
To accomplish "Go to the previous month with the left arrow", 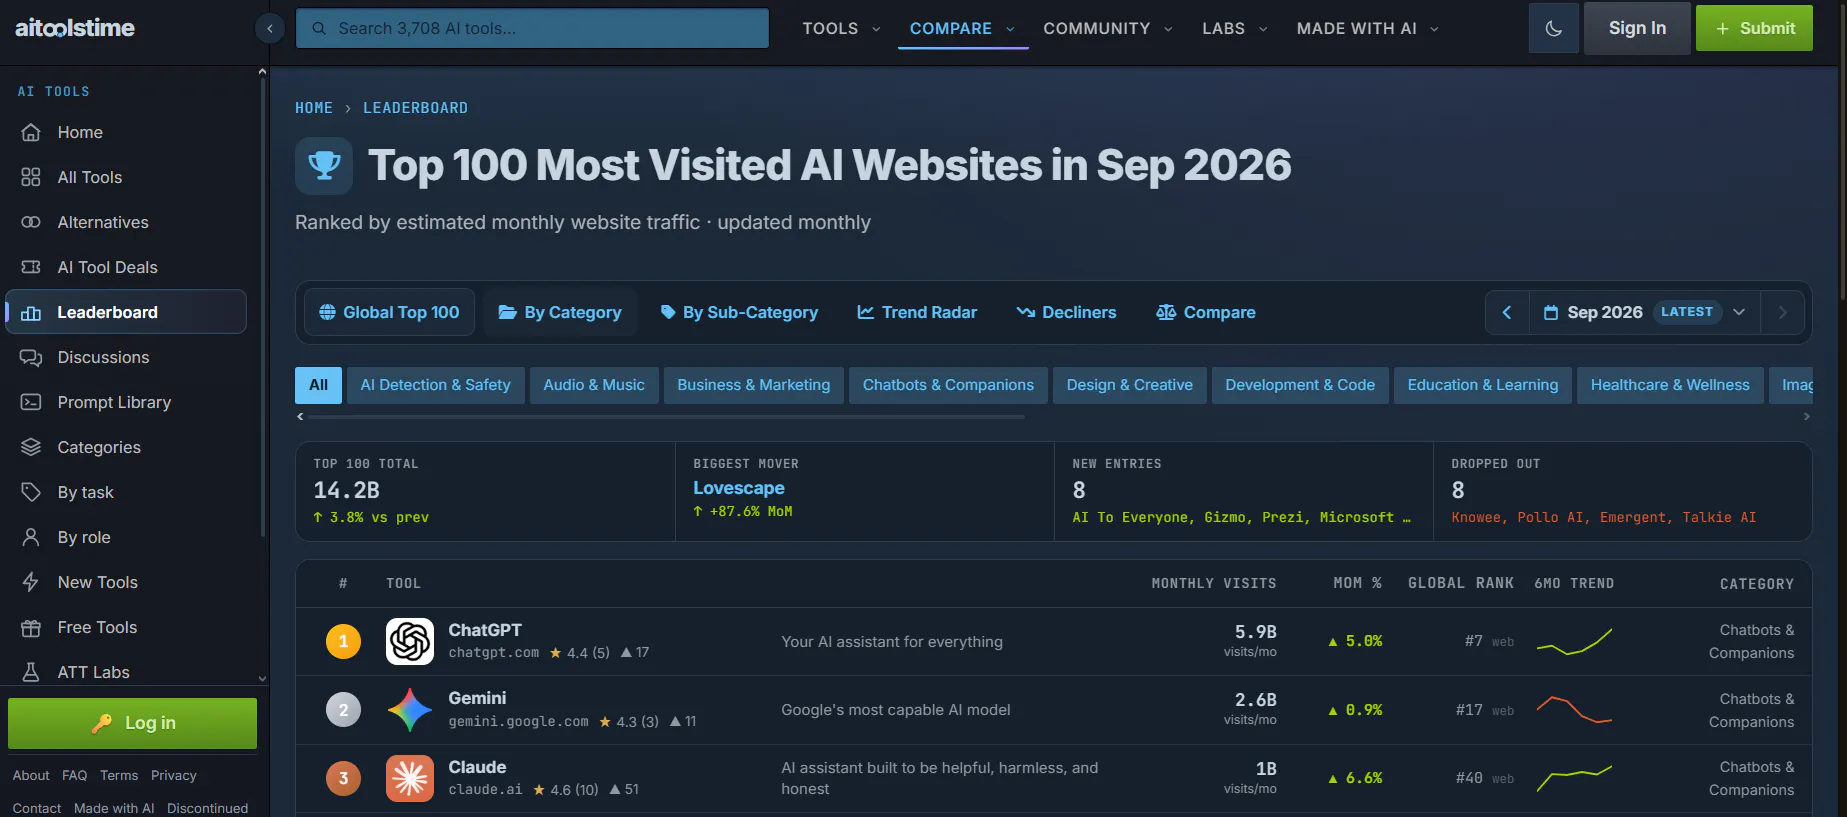I will coord(1507,313).
